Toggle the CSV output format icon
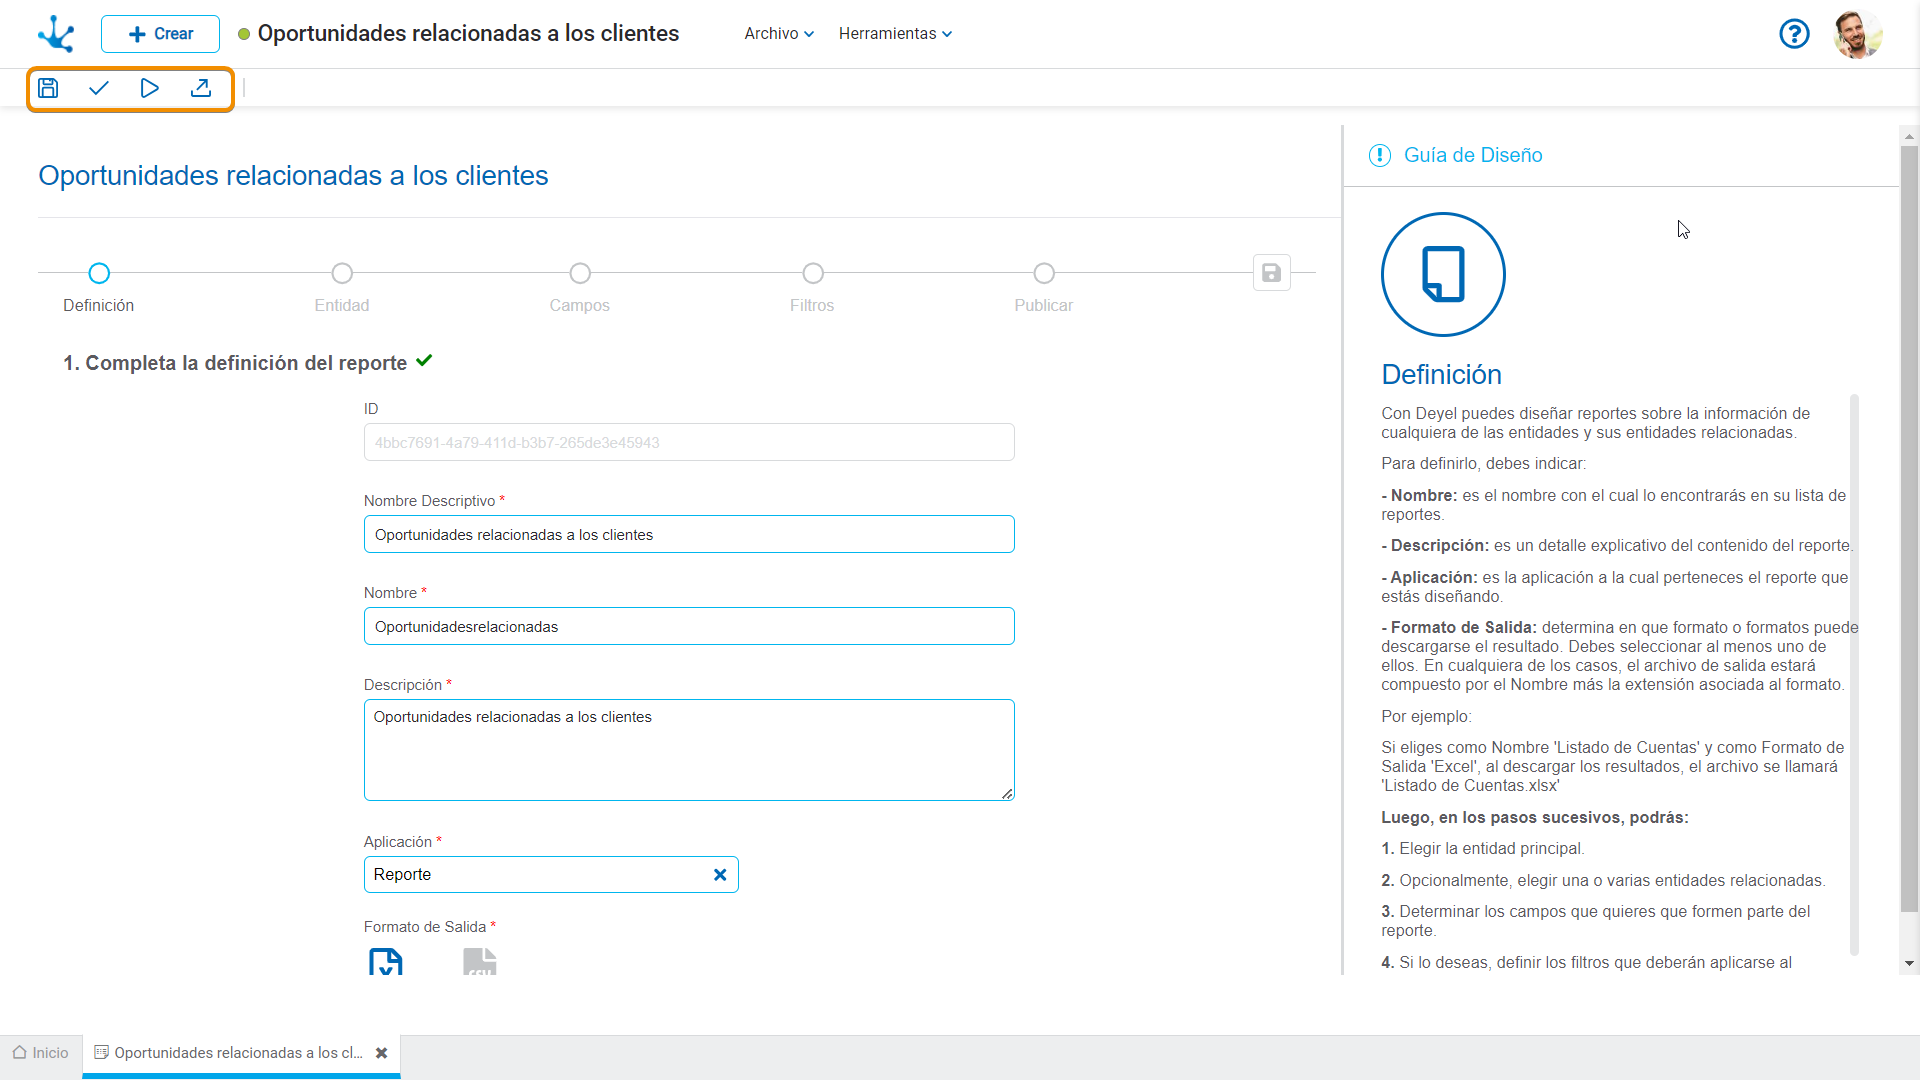Viewport: 1920px width, 1080px height. pos(479,962)
